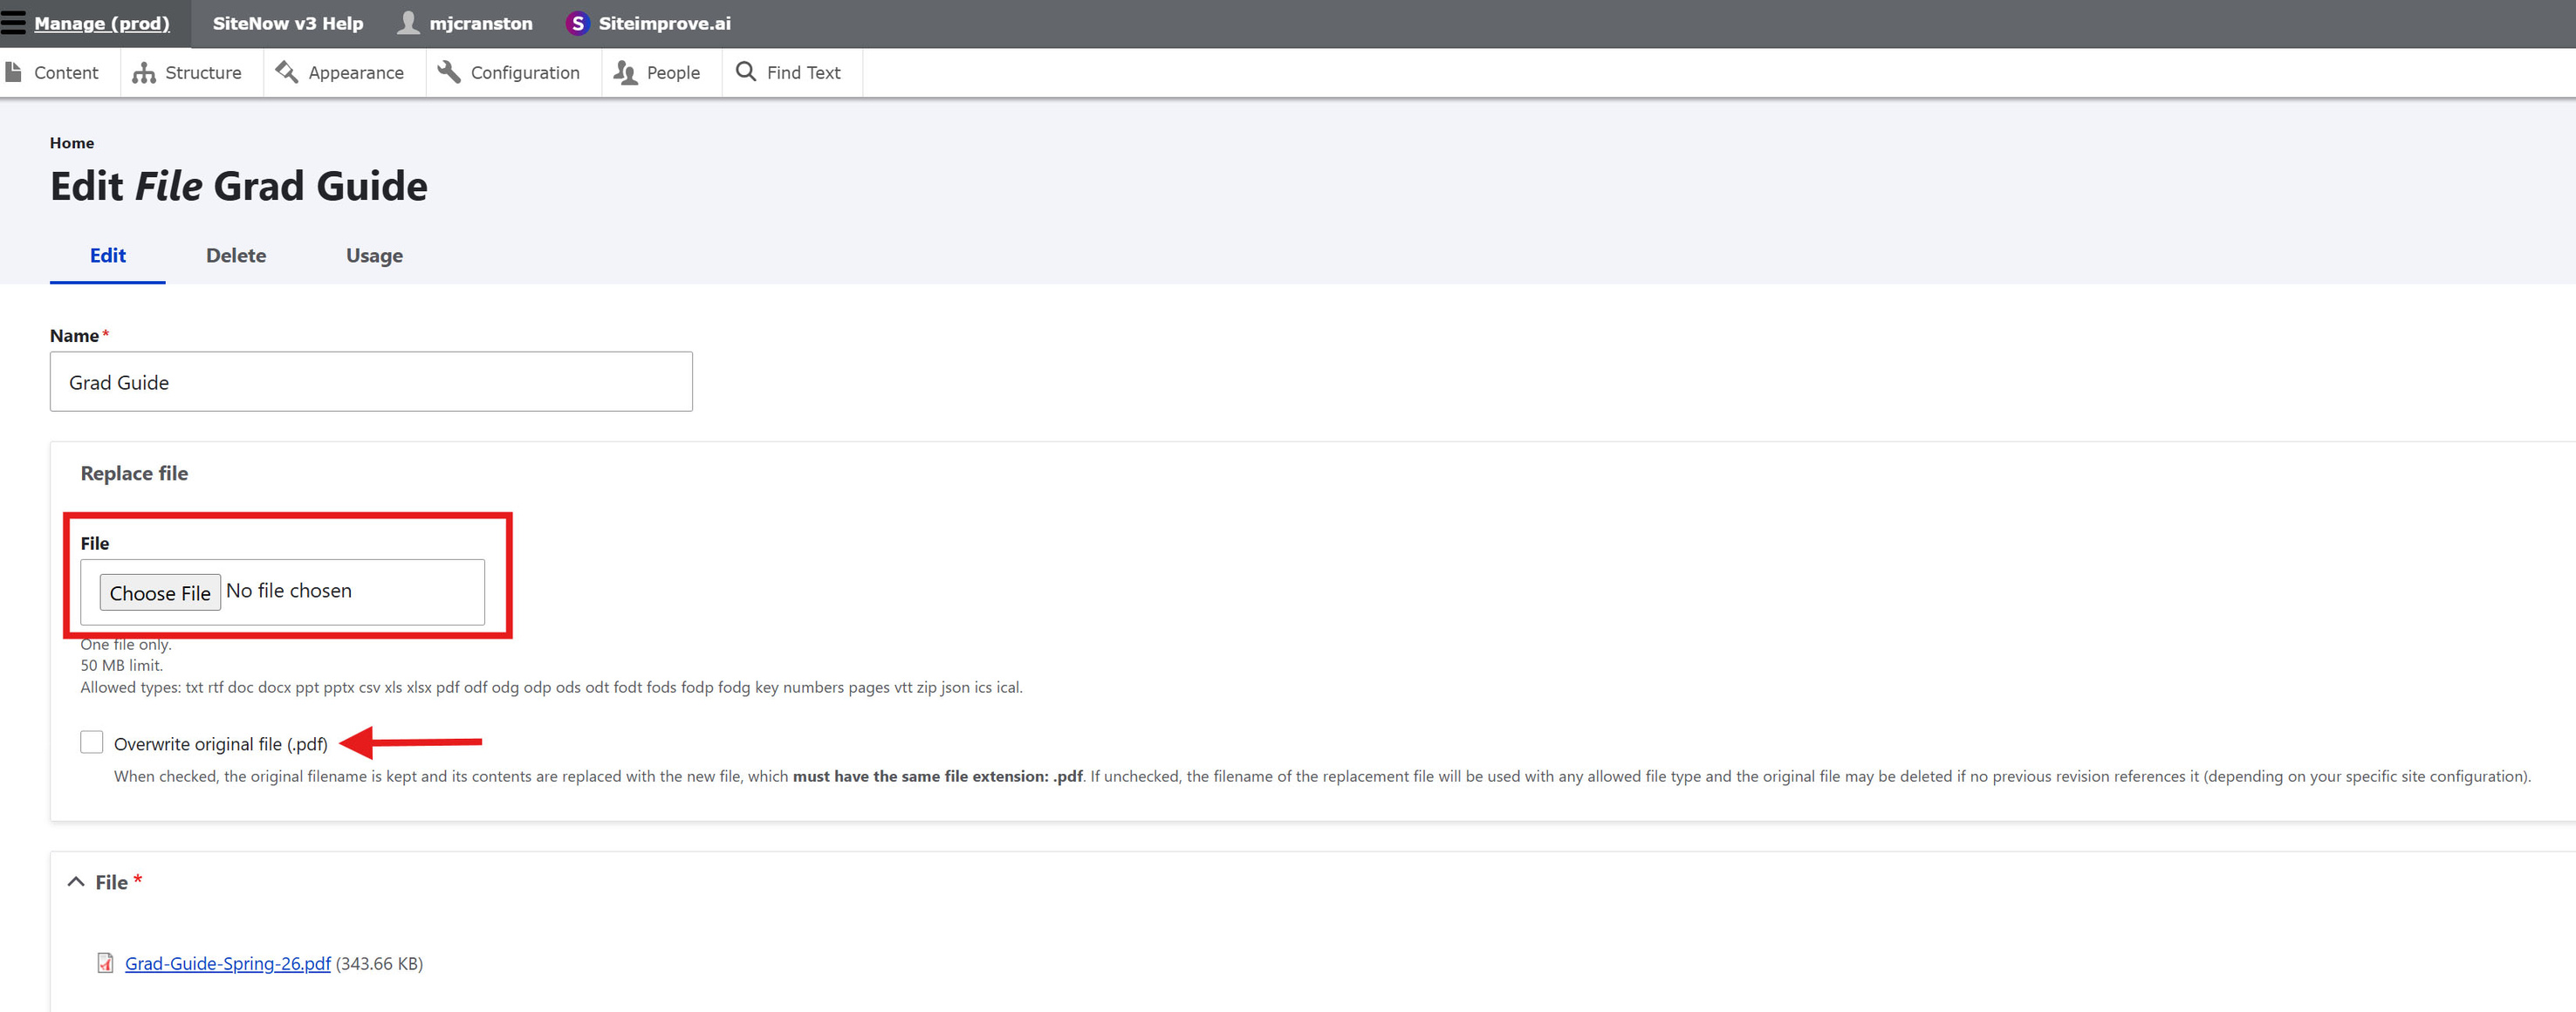Viewport: 2576px width, 1012px height.
Task: Open the Configuration menu label
Action: click(x=525, y=72)
